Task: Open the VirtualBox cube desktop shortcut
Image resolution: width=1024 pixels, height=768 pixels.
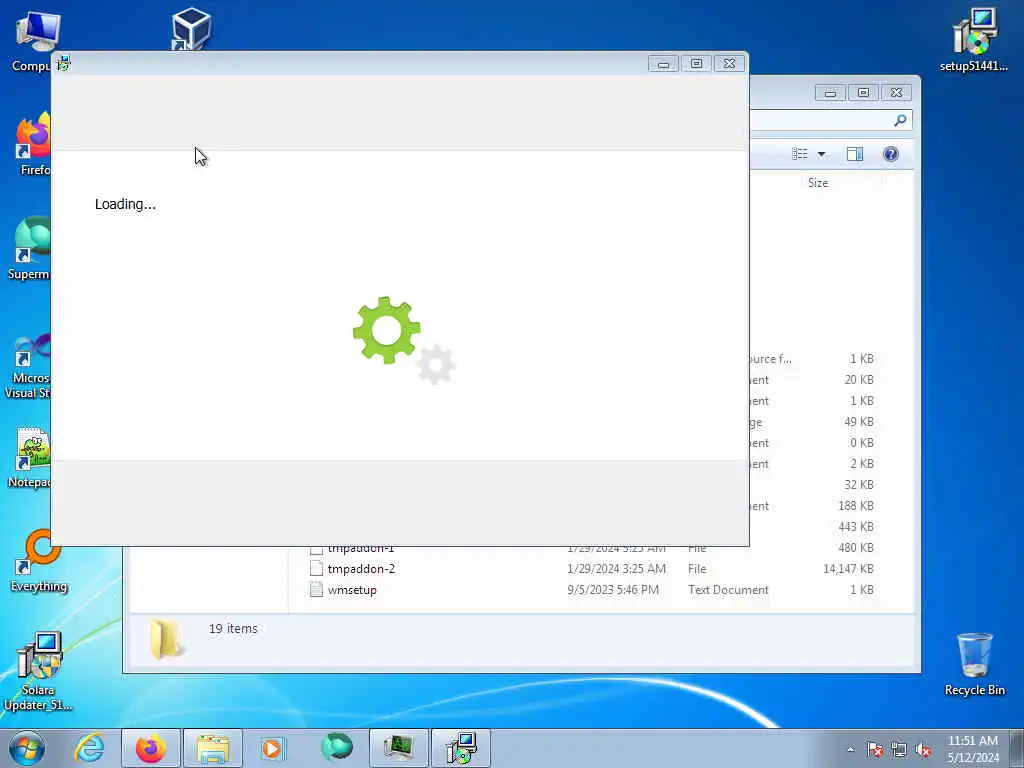Action: coord(191,29)
